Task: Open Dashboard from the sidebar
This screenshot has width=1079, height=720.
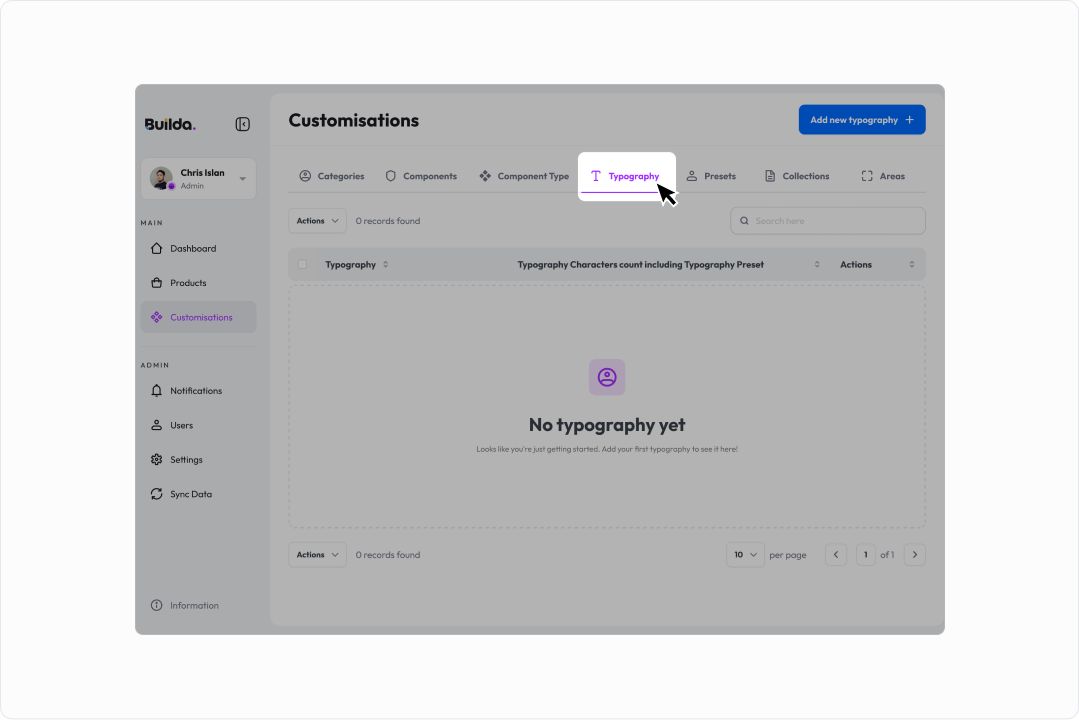Action: 198,248
